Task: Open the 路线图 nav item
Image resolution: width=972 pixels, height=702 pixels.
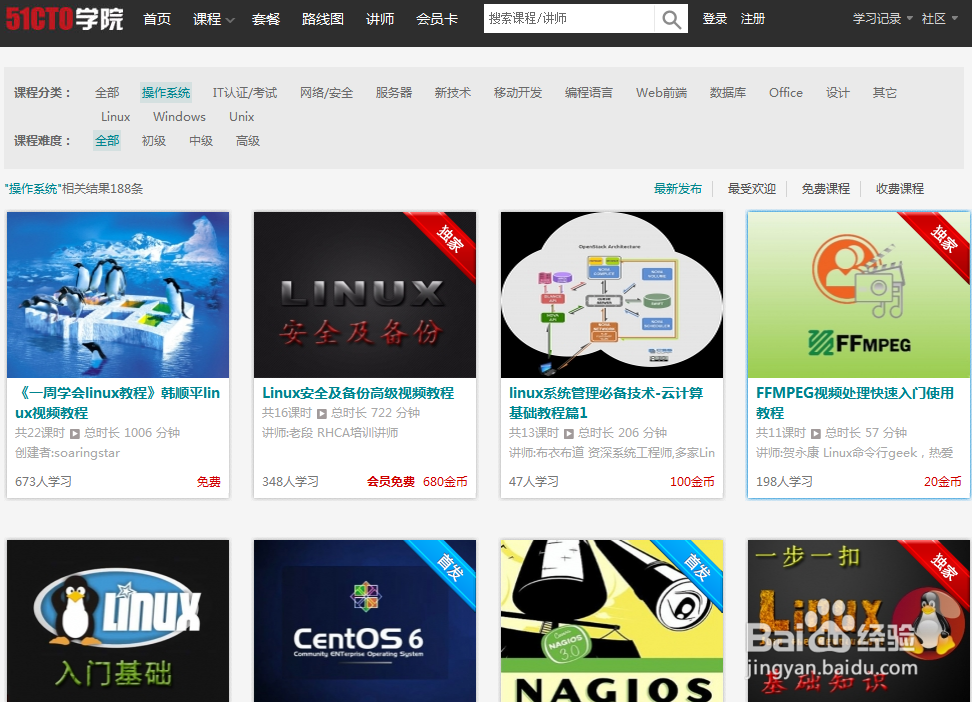Action: click(x=322, y=19)
